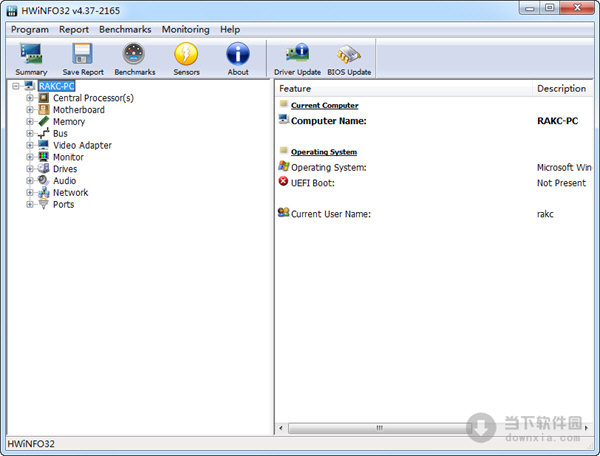Screen dimensions: 600x456
Task: Click the green Memory module icon
Action: 44,121
